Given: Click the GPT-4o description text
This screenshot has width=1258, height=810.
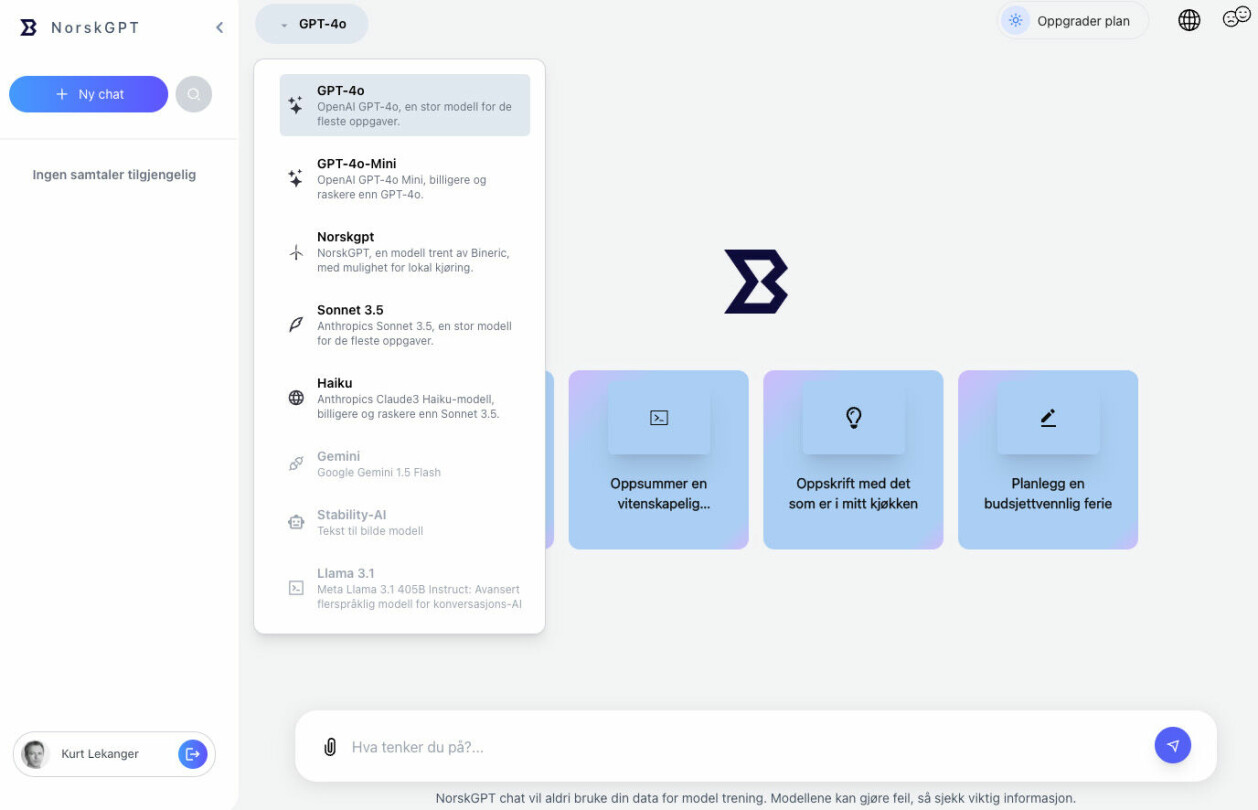Looking at the screenshot, I should pyautogui.click(x=414, y=114).
